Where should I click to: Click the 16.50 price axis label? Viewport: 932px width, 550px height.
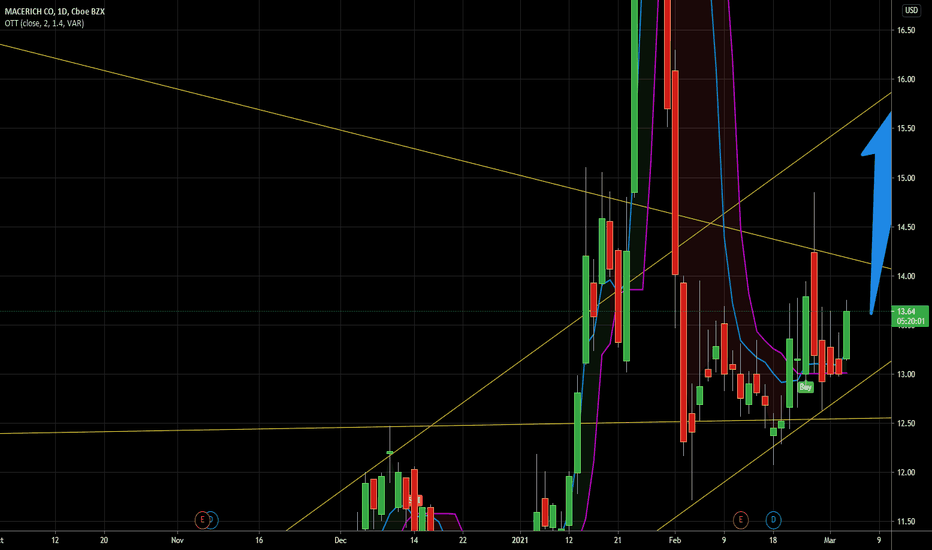[906, 30]
